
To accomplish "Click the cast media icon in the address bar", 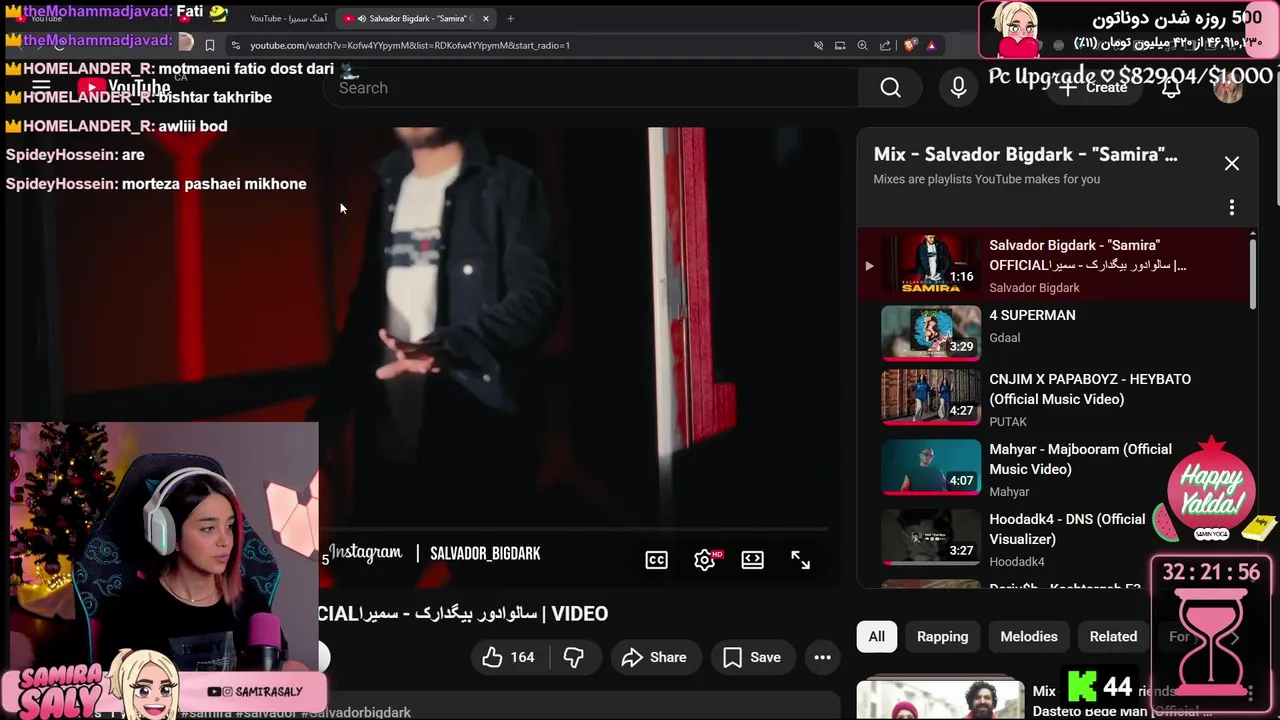I will coord(840,45).
